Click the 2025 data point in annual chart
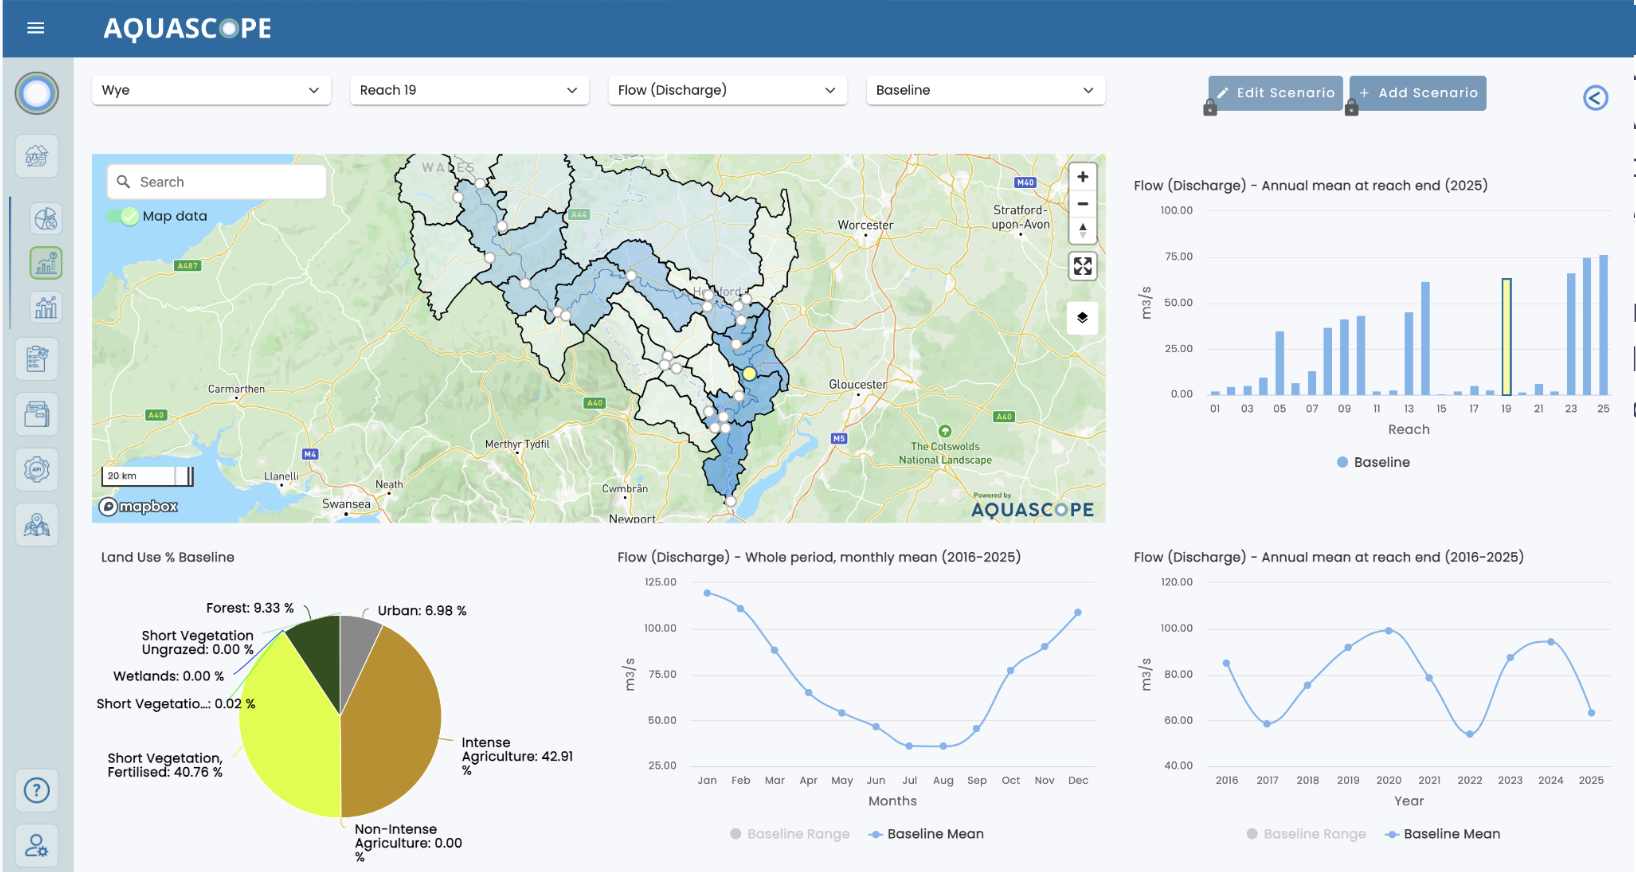 click(x=1591, y=713)
